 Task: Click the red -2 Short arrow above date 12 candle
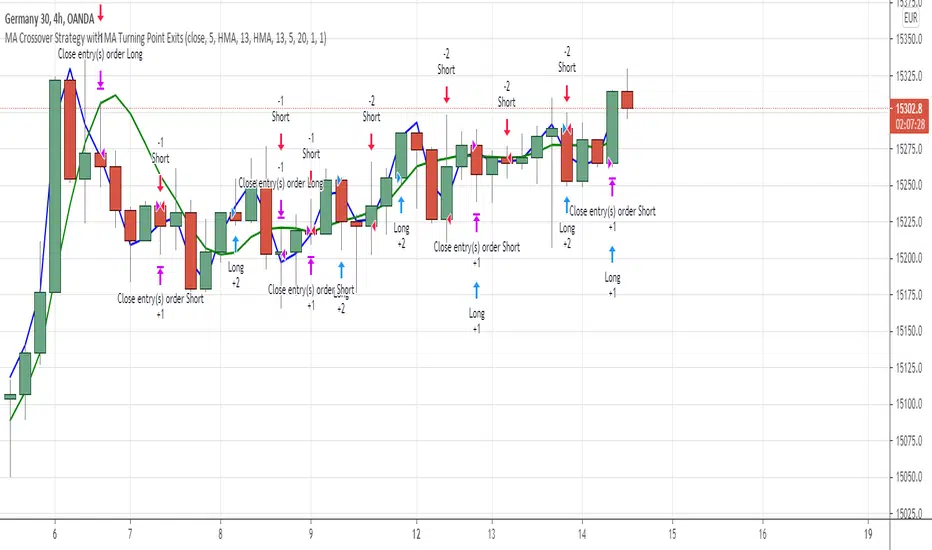coord(446,95)
